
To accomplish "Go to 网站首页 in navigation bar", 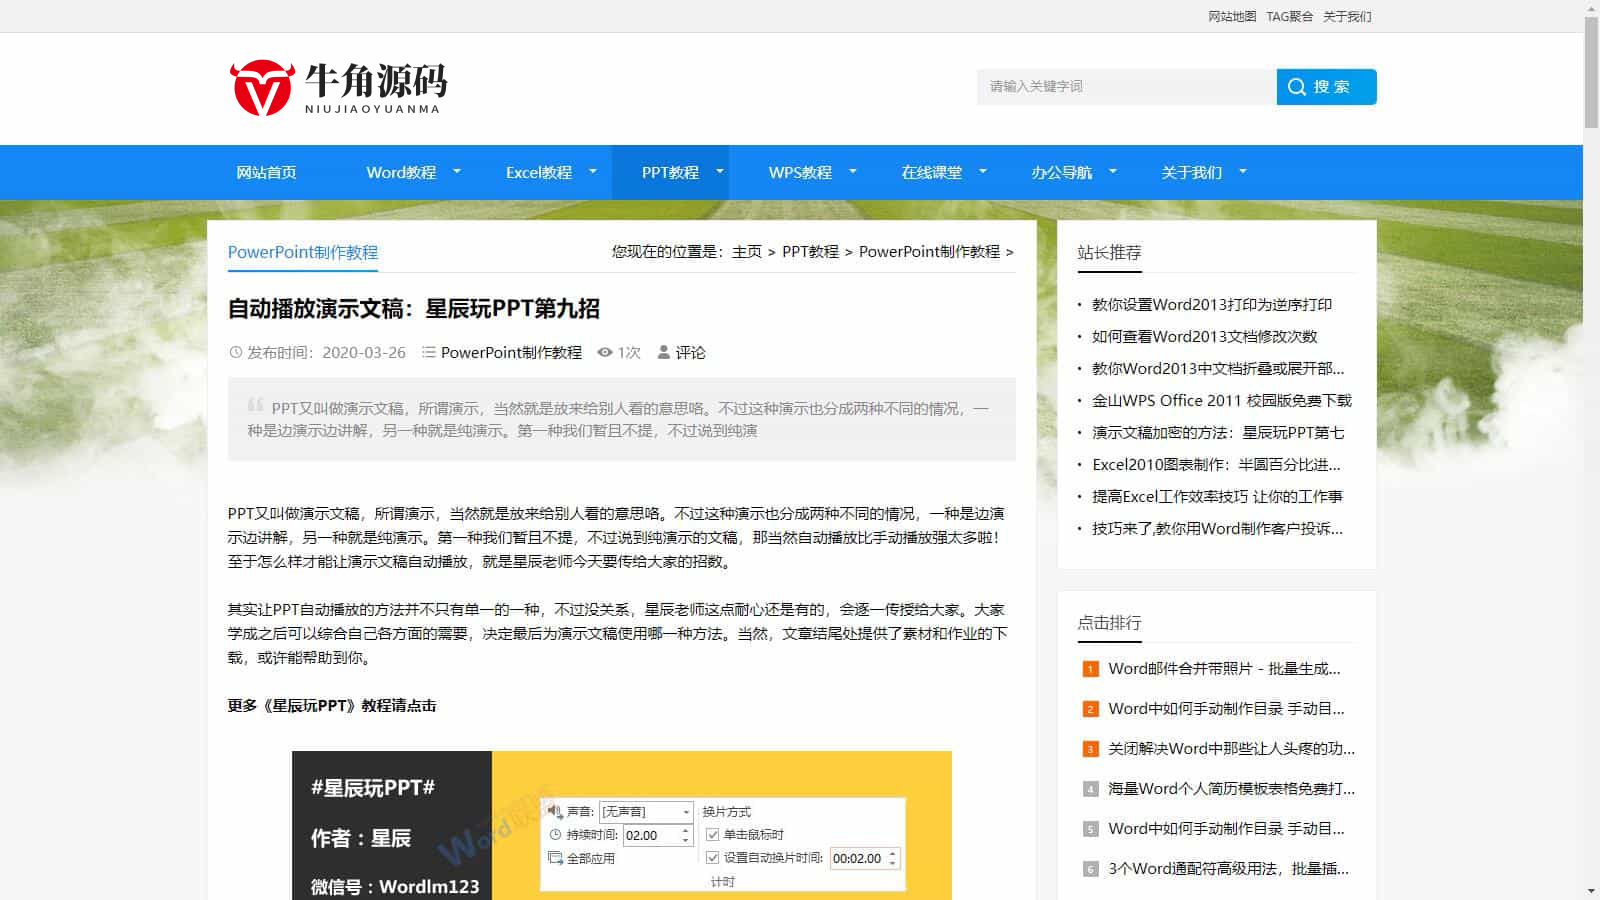I will pyautogui.click(x=266, y=172).
